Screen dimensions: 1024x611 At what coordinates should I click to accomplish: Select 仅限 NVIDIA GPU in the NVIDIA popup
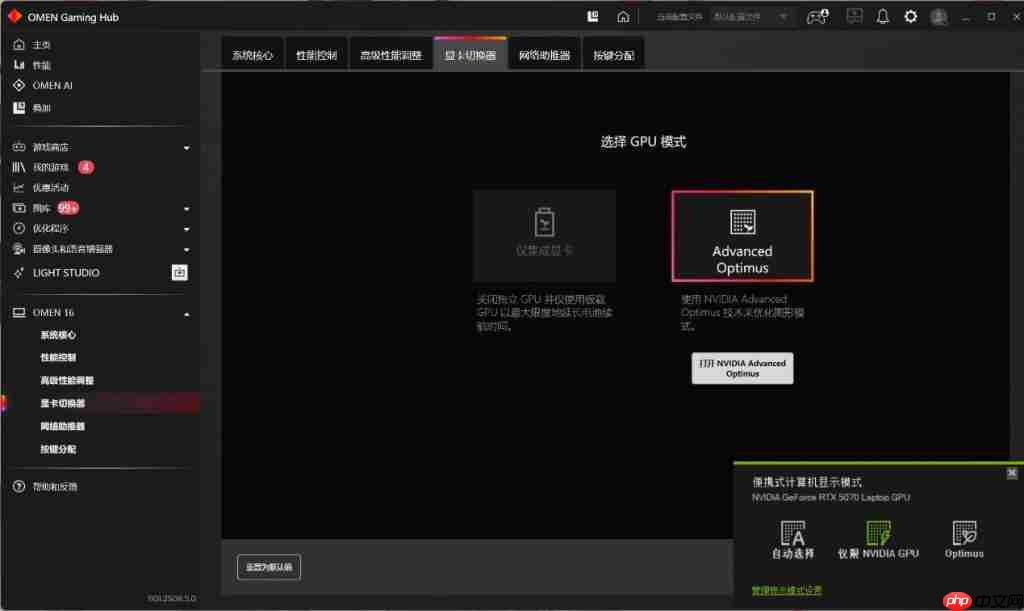coord(878,540)
